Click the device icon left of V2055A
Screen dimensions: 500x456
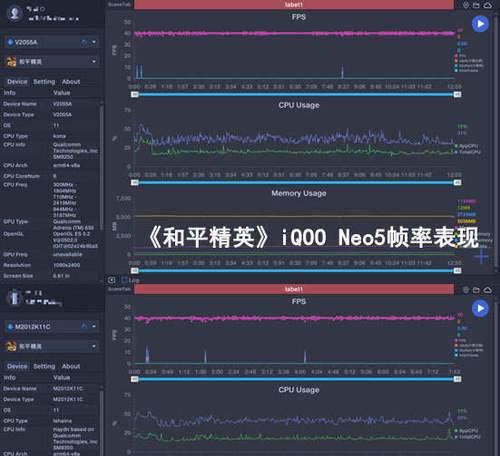pos(10,42)
